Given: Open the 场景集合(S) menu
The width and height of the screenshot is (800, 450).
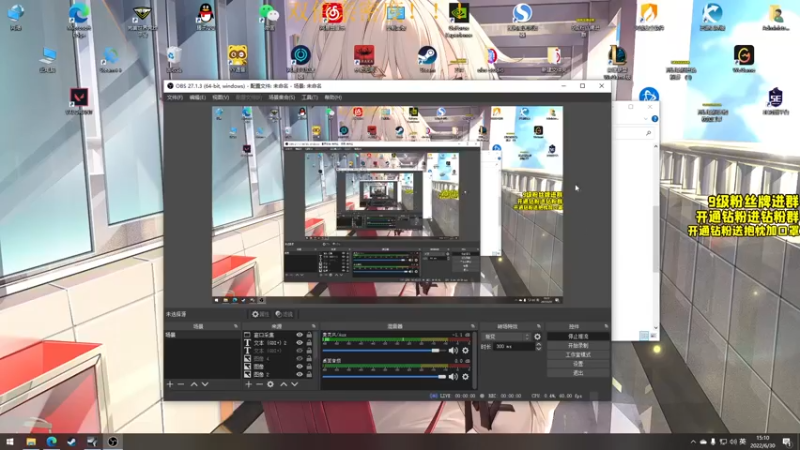Looking at the screenshot, I should click(x=282, y=97).
